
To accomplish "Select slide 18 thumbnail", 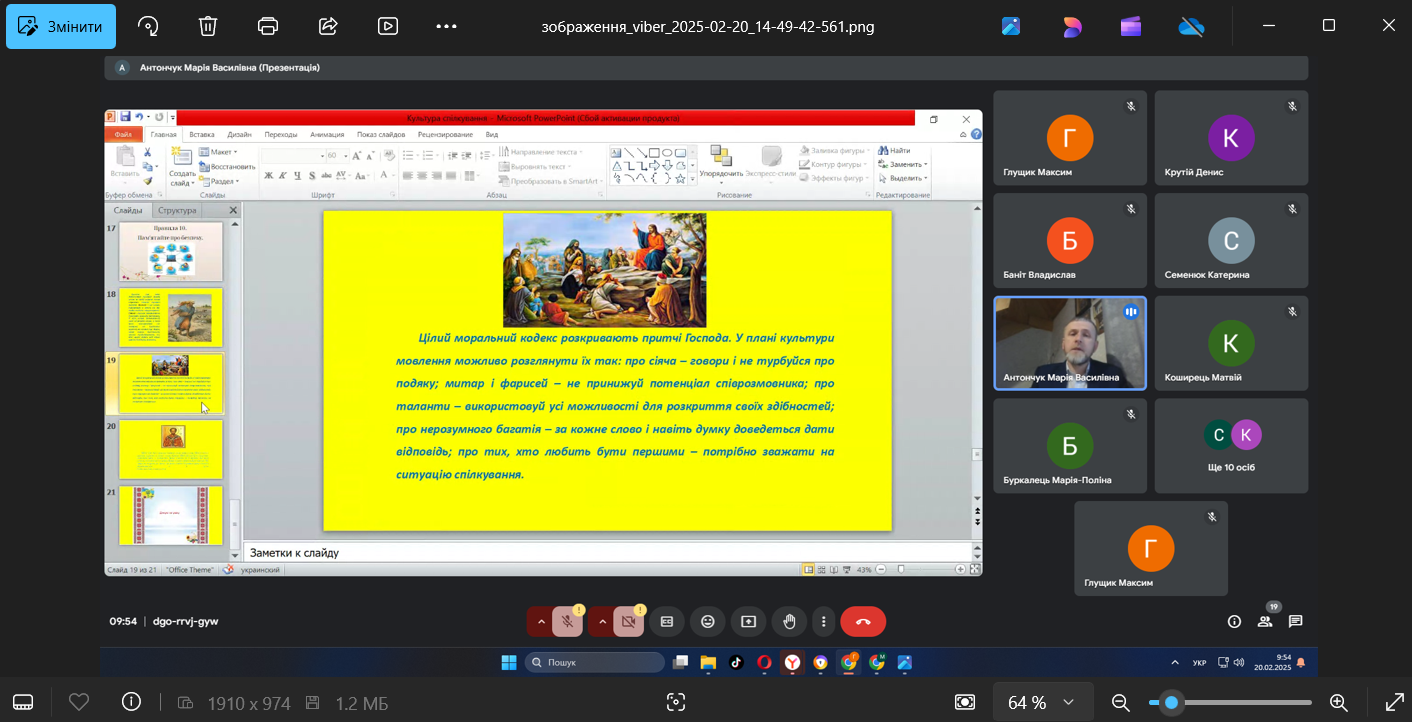I will [170, 317].
